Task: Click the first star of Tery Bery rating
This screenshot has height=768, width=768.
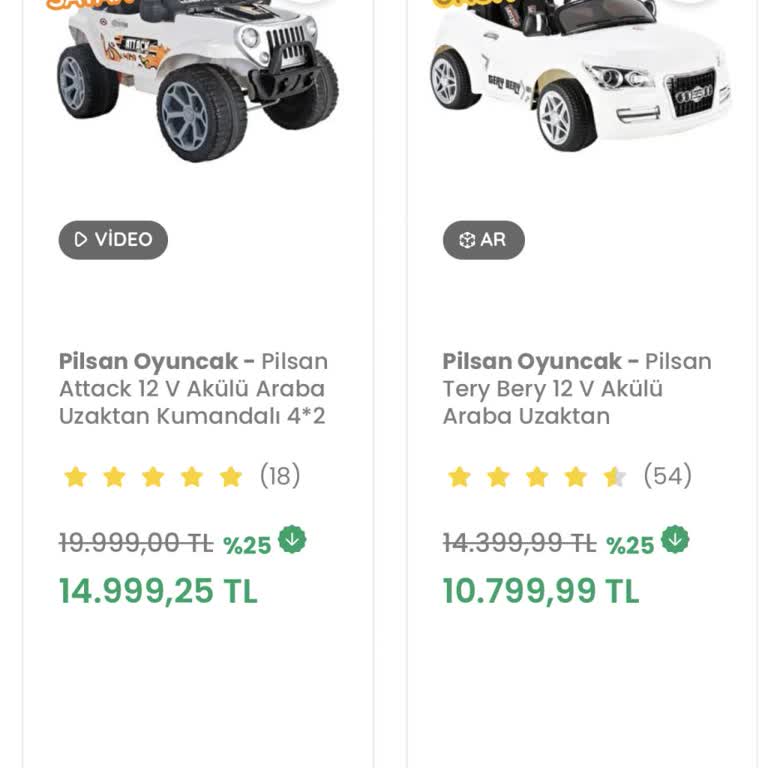Action: click(460, 477)
